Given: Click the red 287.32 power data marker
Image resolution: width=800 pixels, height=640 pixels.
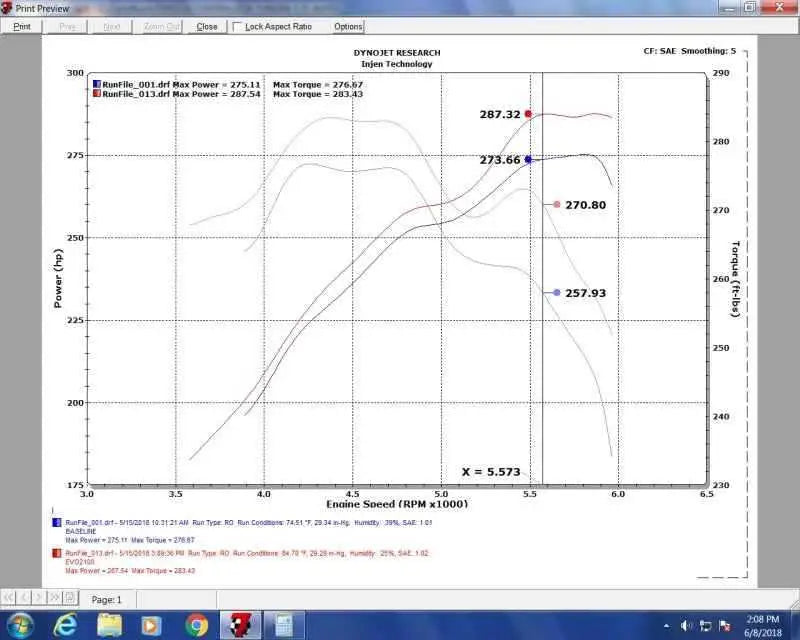Looking at the screenshot, I should [528, 114].
